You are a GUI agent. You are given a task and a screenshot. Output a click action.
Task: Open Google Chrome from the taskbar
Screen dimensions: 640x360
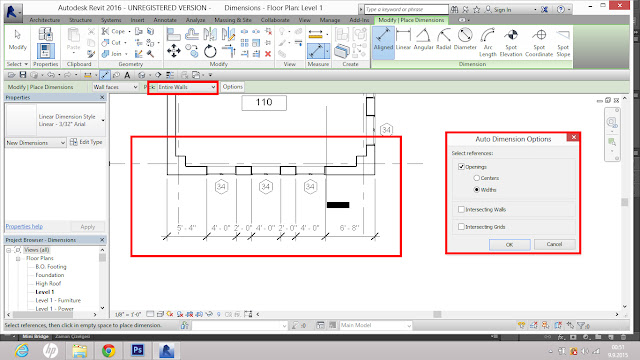pos(109,351)
